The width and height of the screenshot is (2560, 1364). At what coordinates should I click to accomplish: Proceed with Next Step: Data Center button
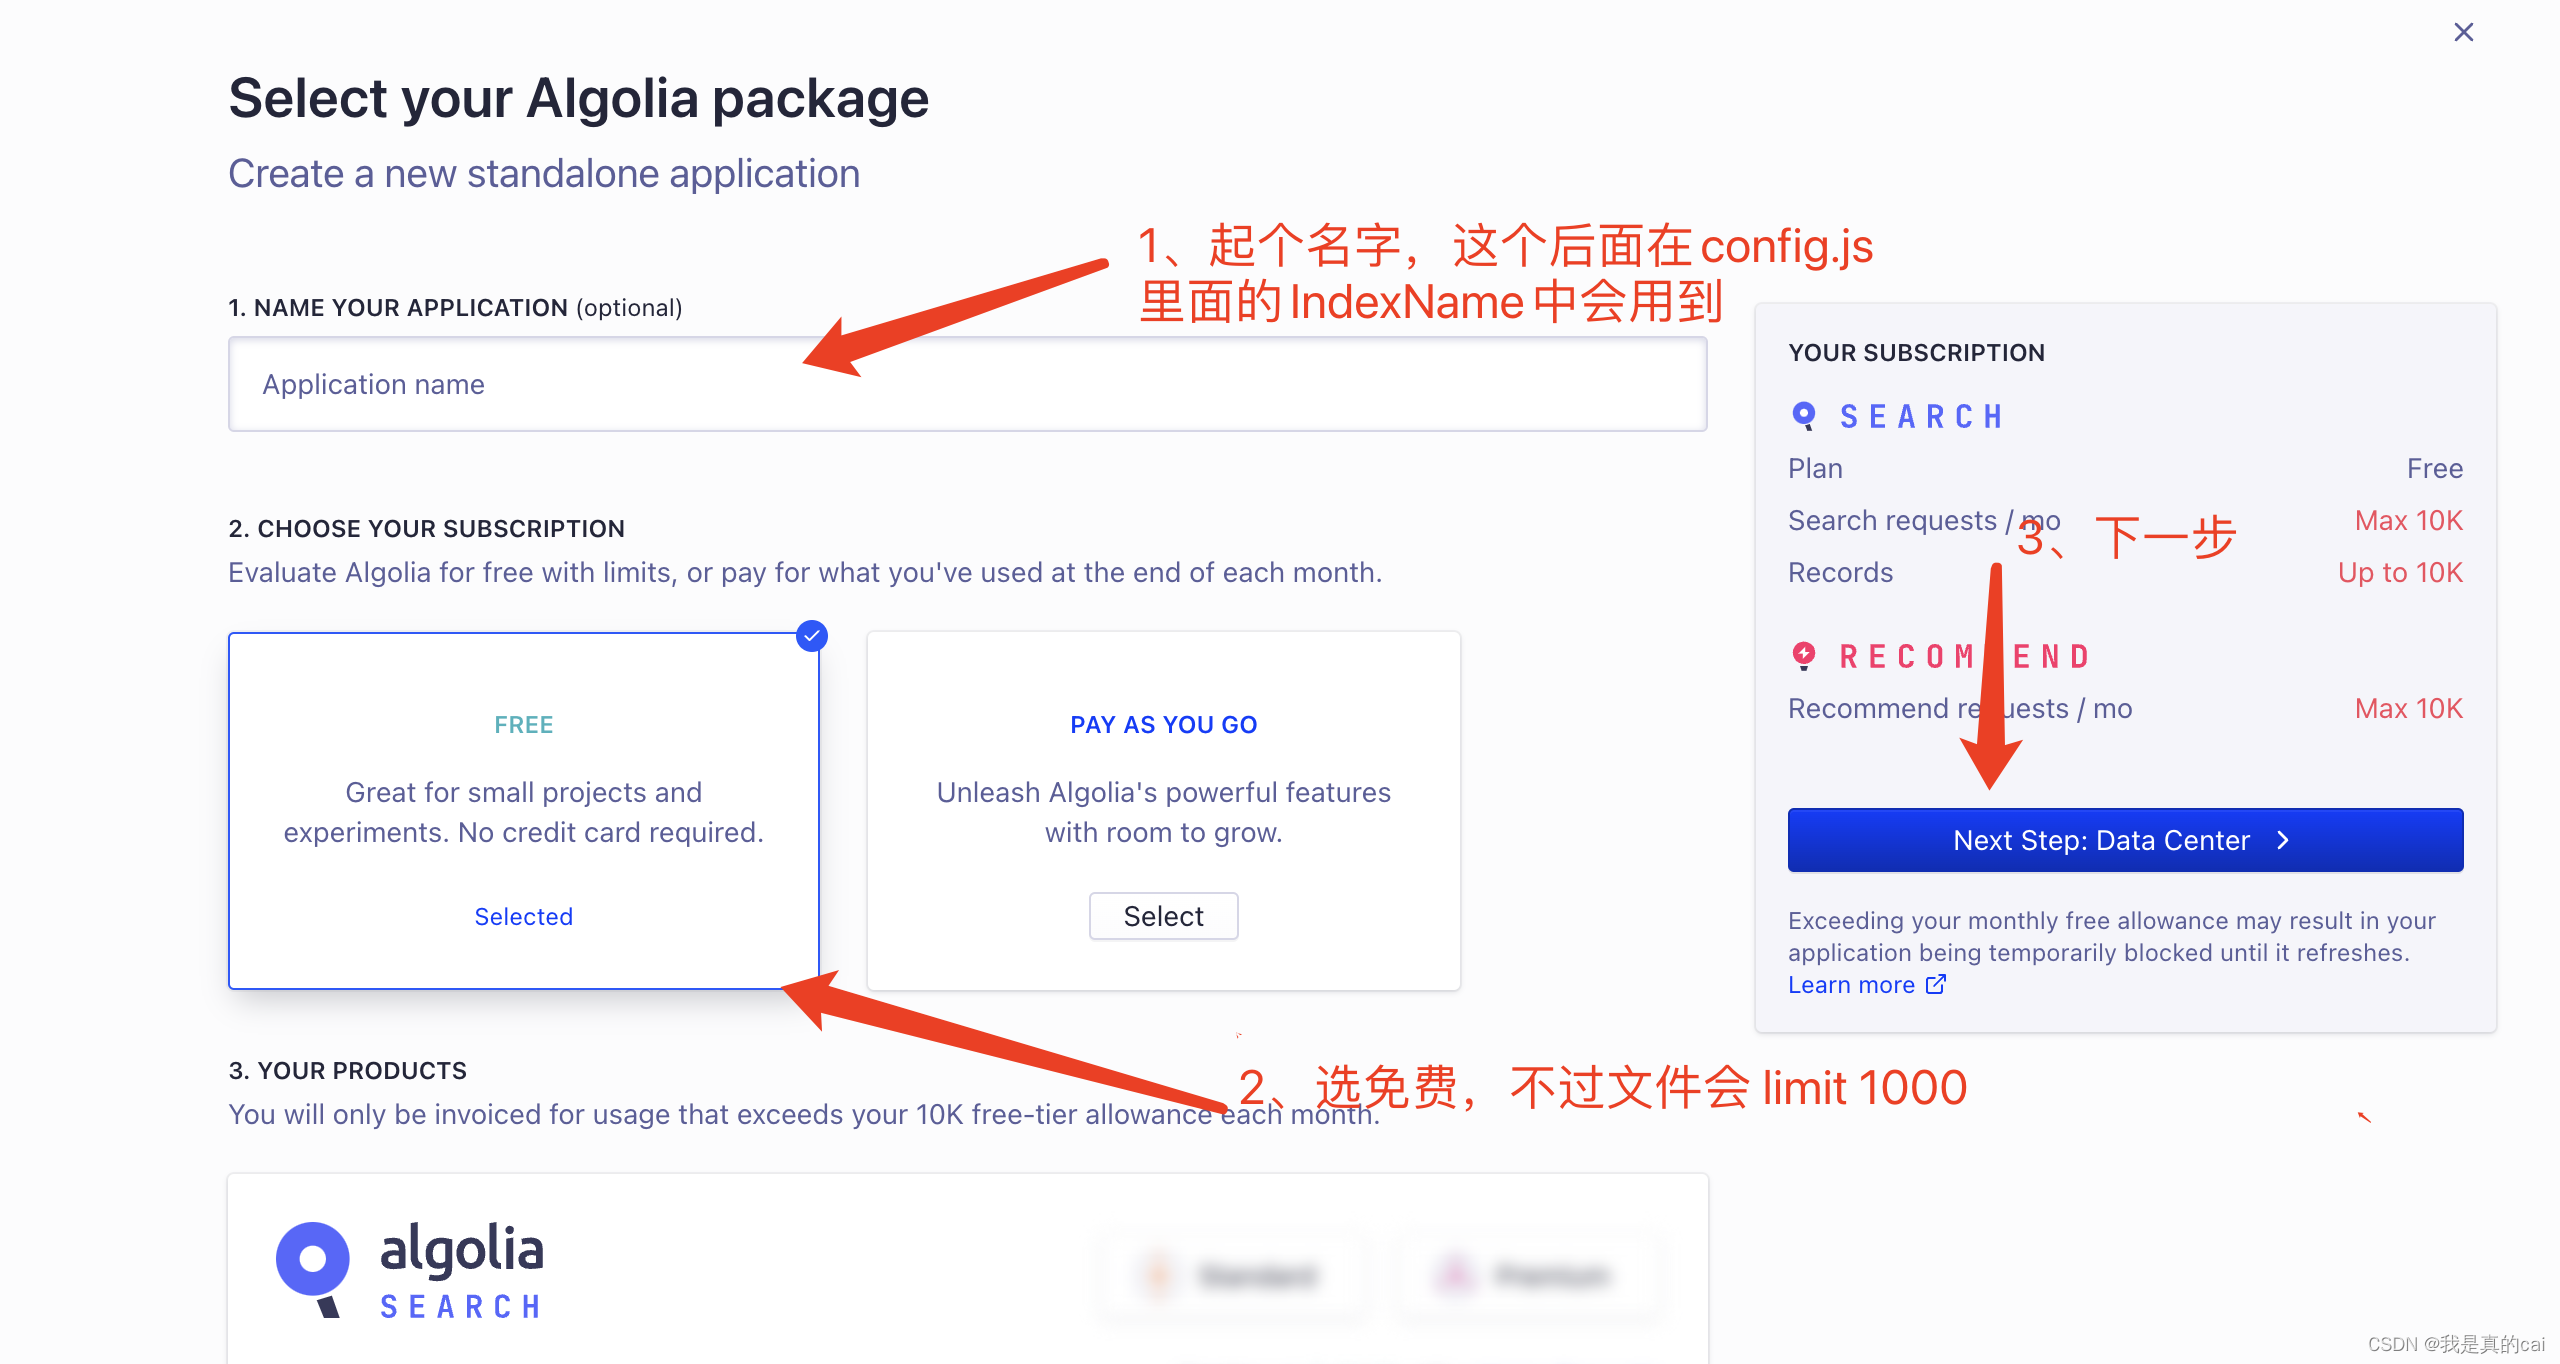click(x=2125, y=840)
